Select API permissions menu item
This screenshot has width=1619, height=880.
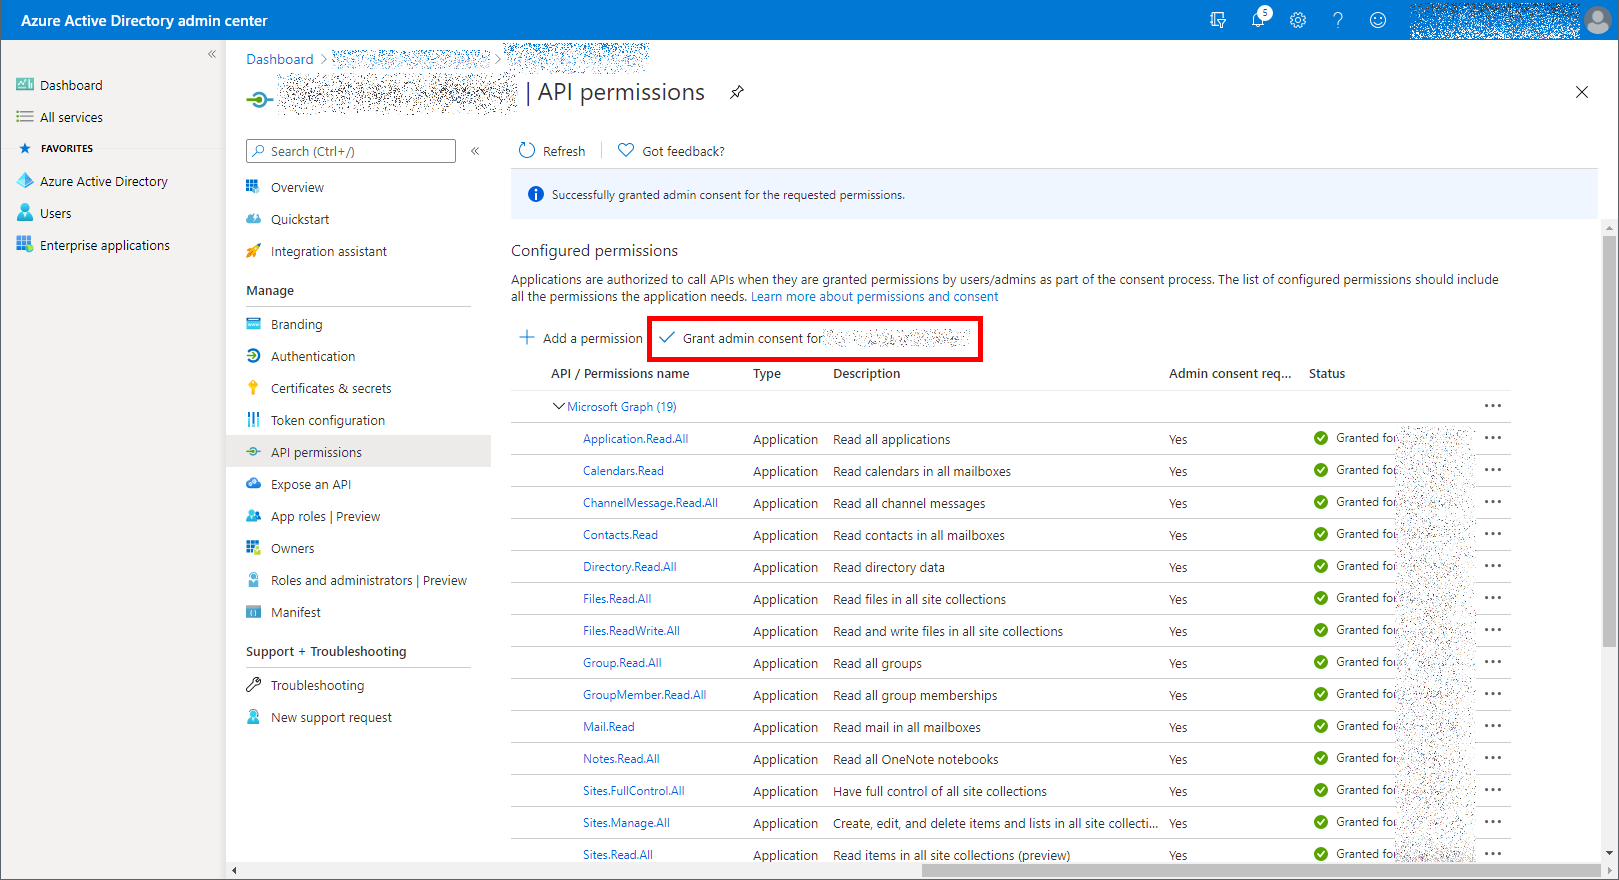pyautogui.click(x=358, y=452)
